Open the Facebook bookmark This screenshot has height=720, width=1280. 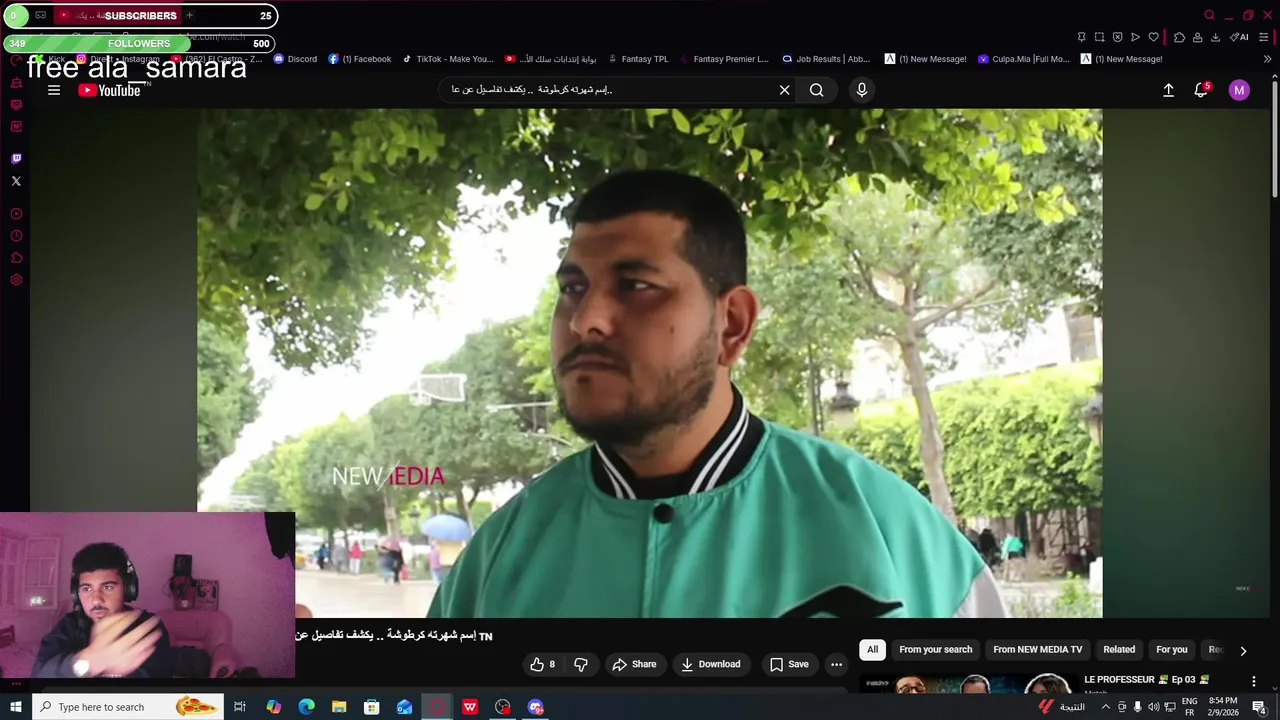point(360,59)
